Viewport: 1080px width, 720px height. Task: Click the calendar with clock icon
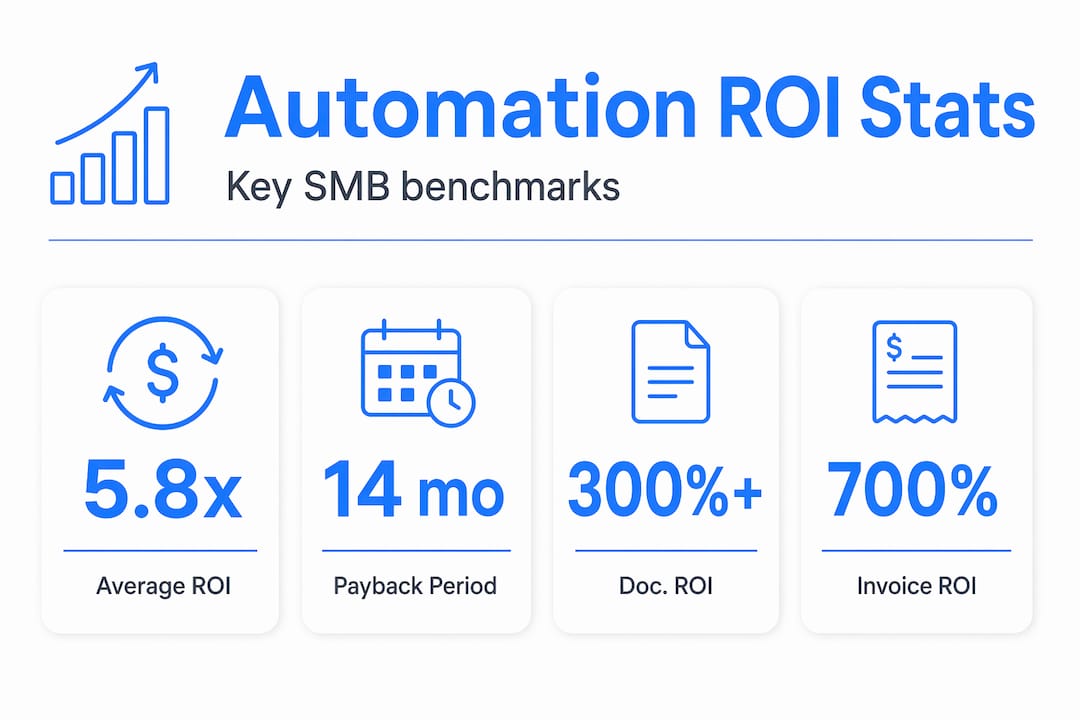[x=418, y=373]
